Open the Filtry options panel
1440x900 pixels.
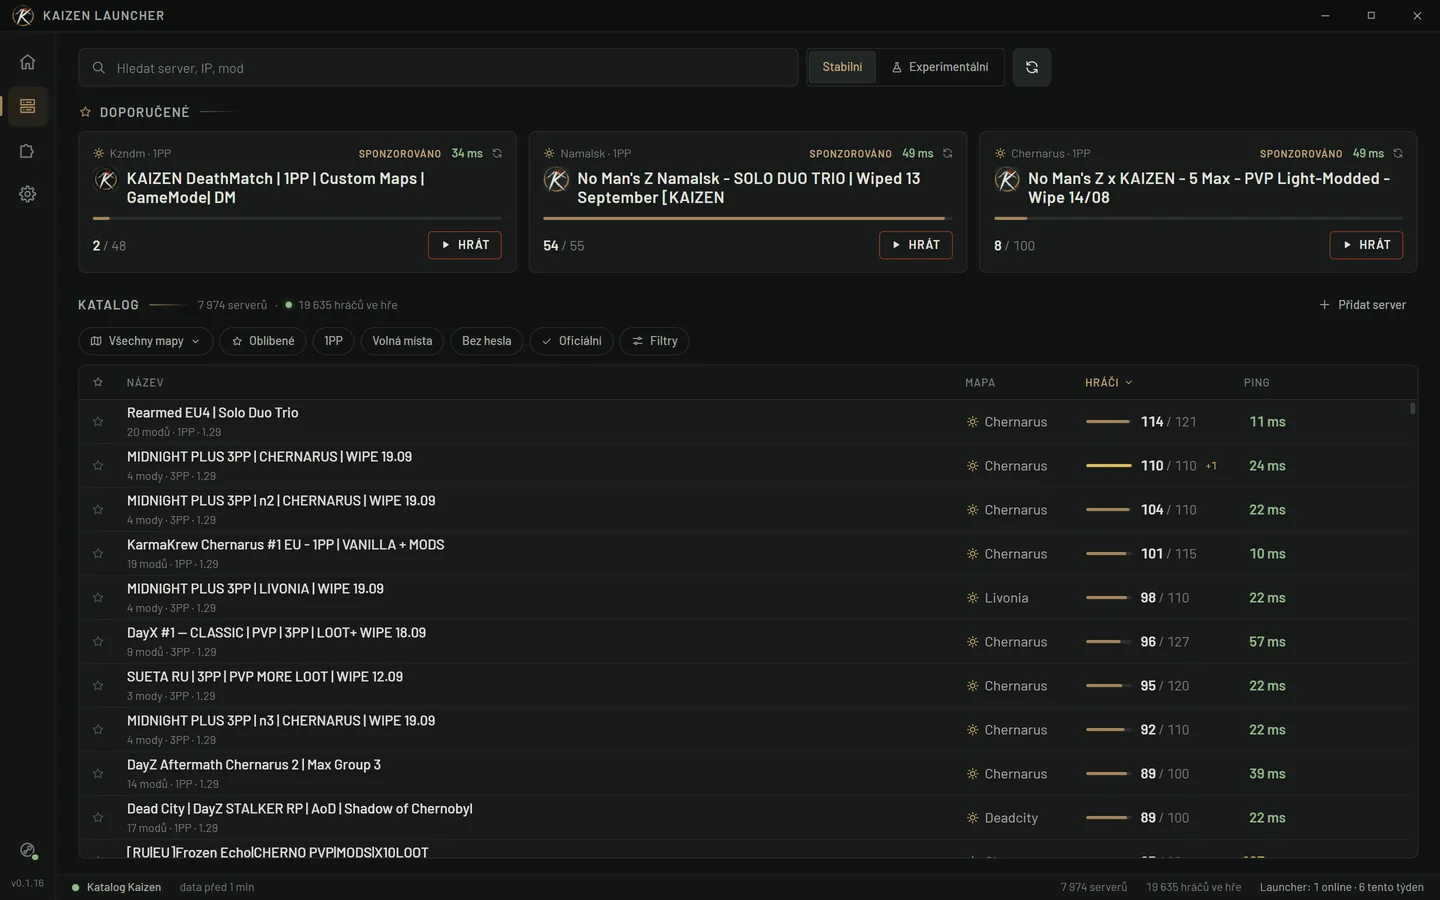click(x=654, y=341)
